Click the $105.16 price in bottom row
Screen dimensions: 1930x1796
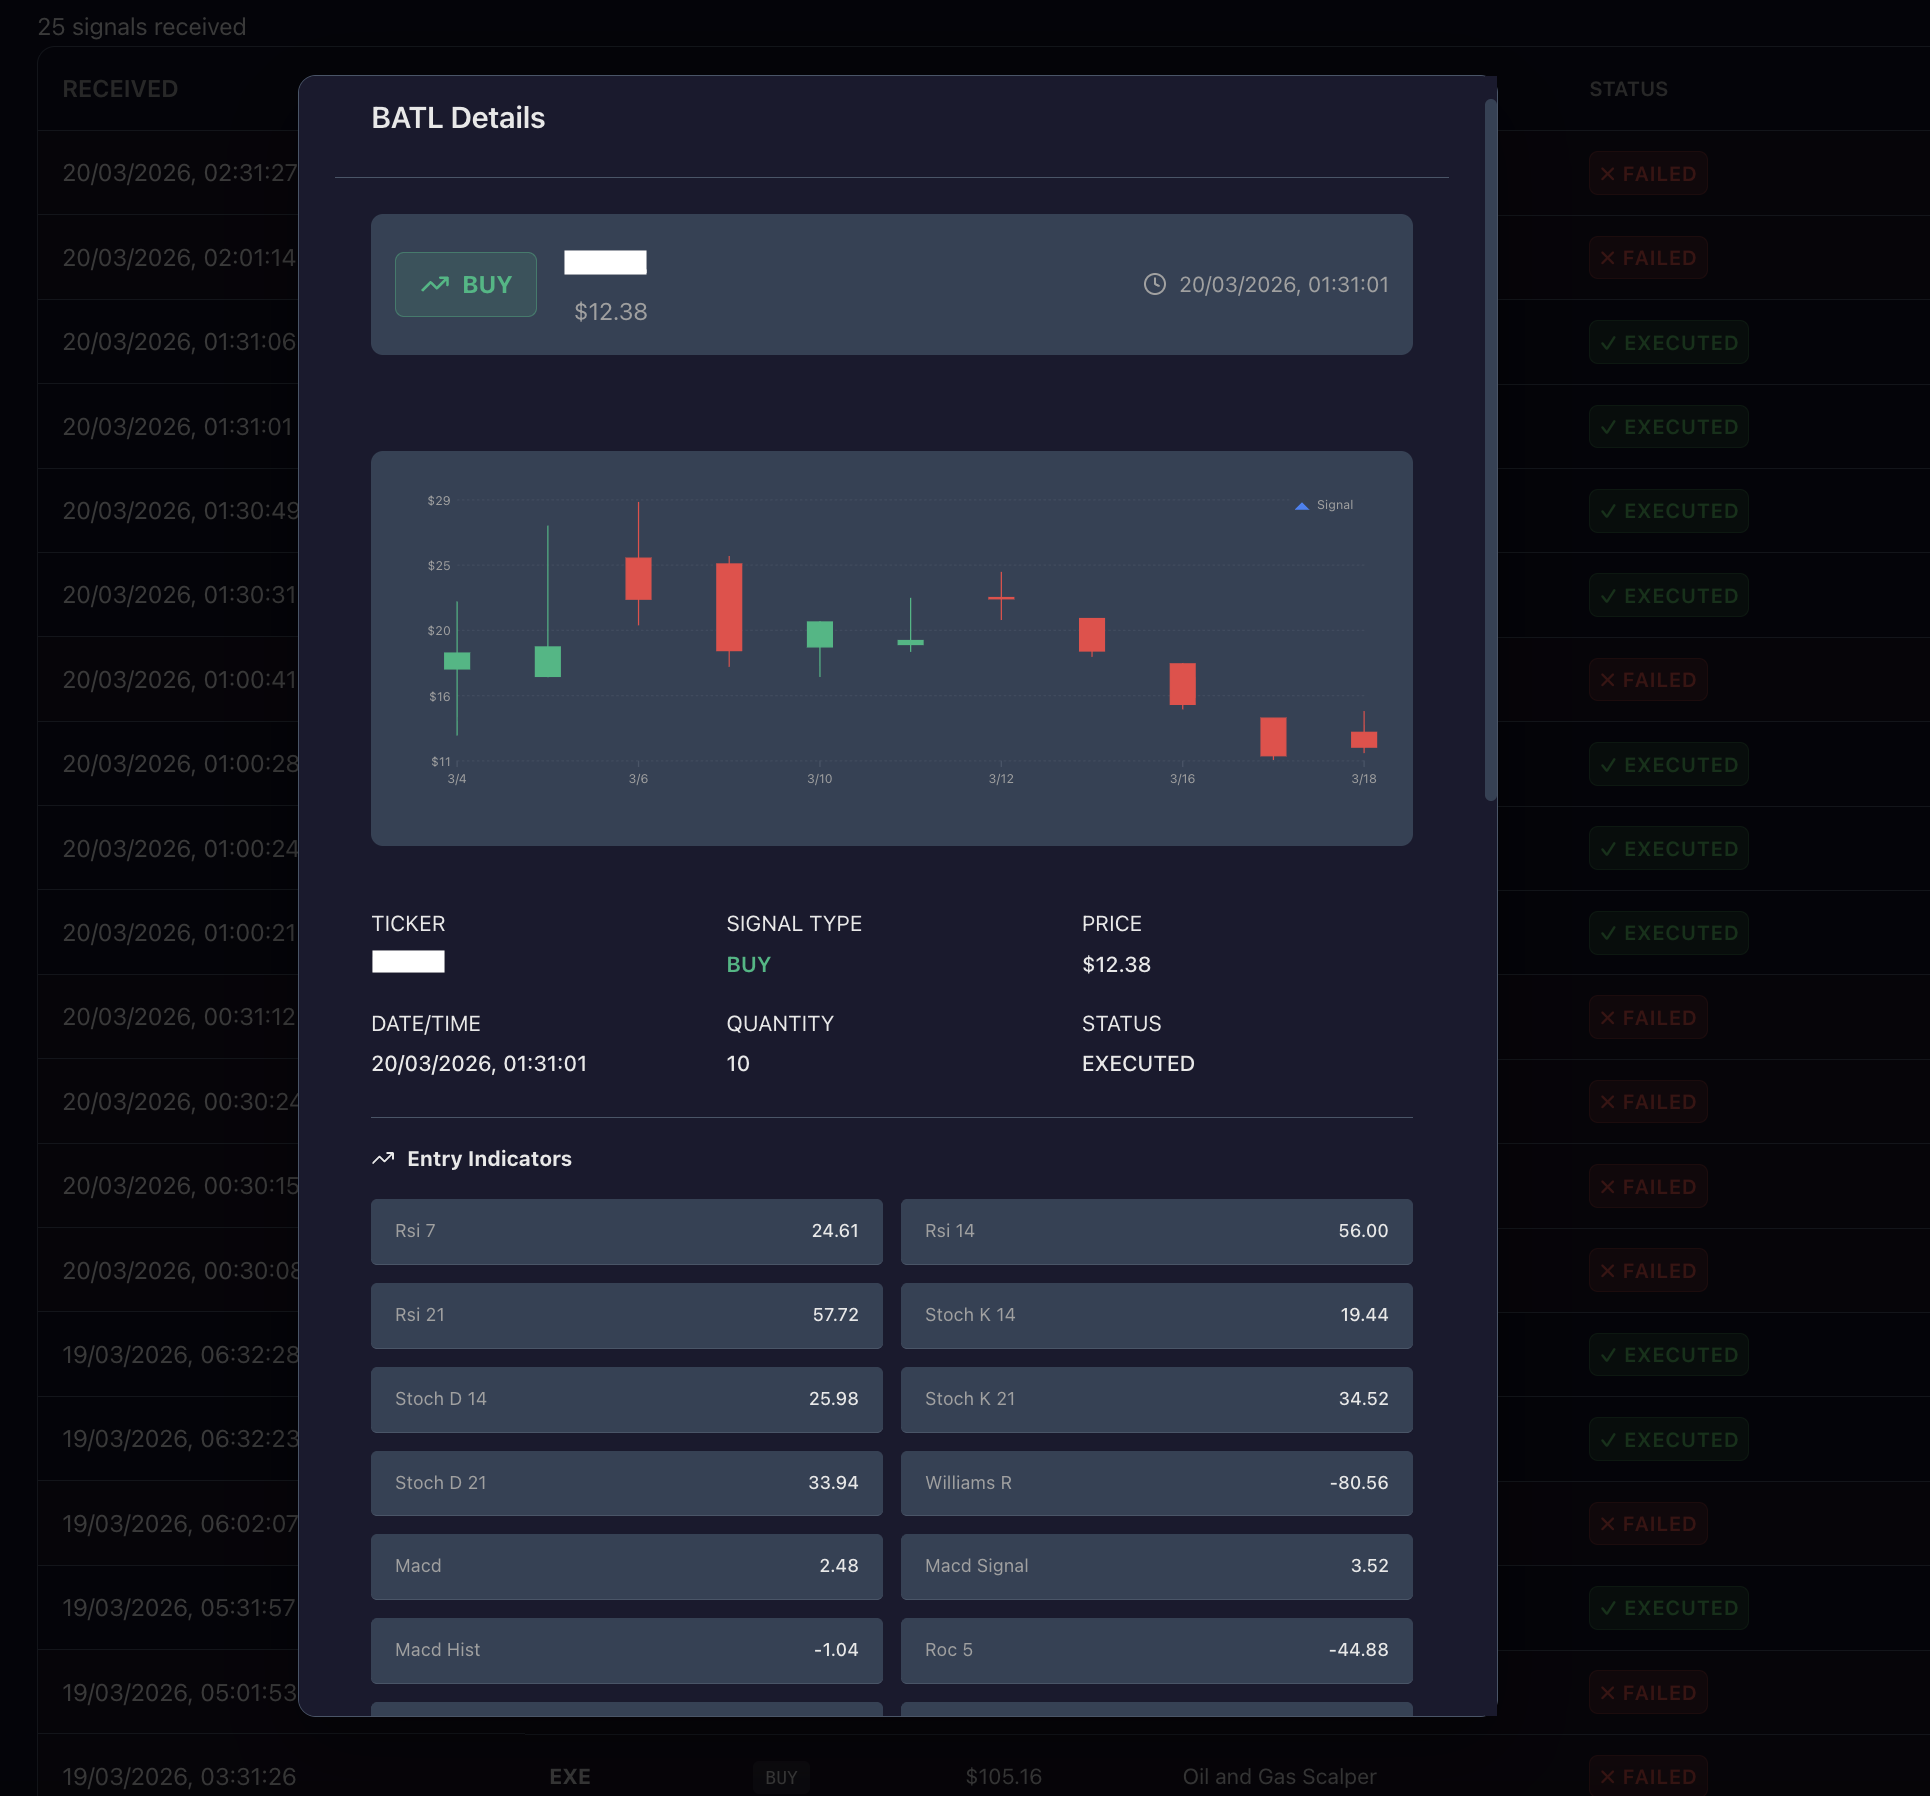1003,1777
